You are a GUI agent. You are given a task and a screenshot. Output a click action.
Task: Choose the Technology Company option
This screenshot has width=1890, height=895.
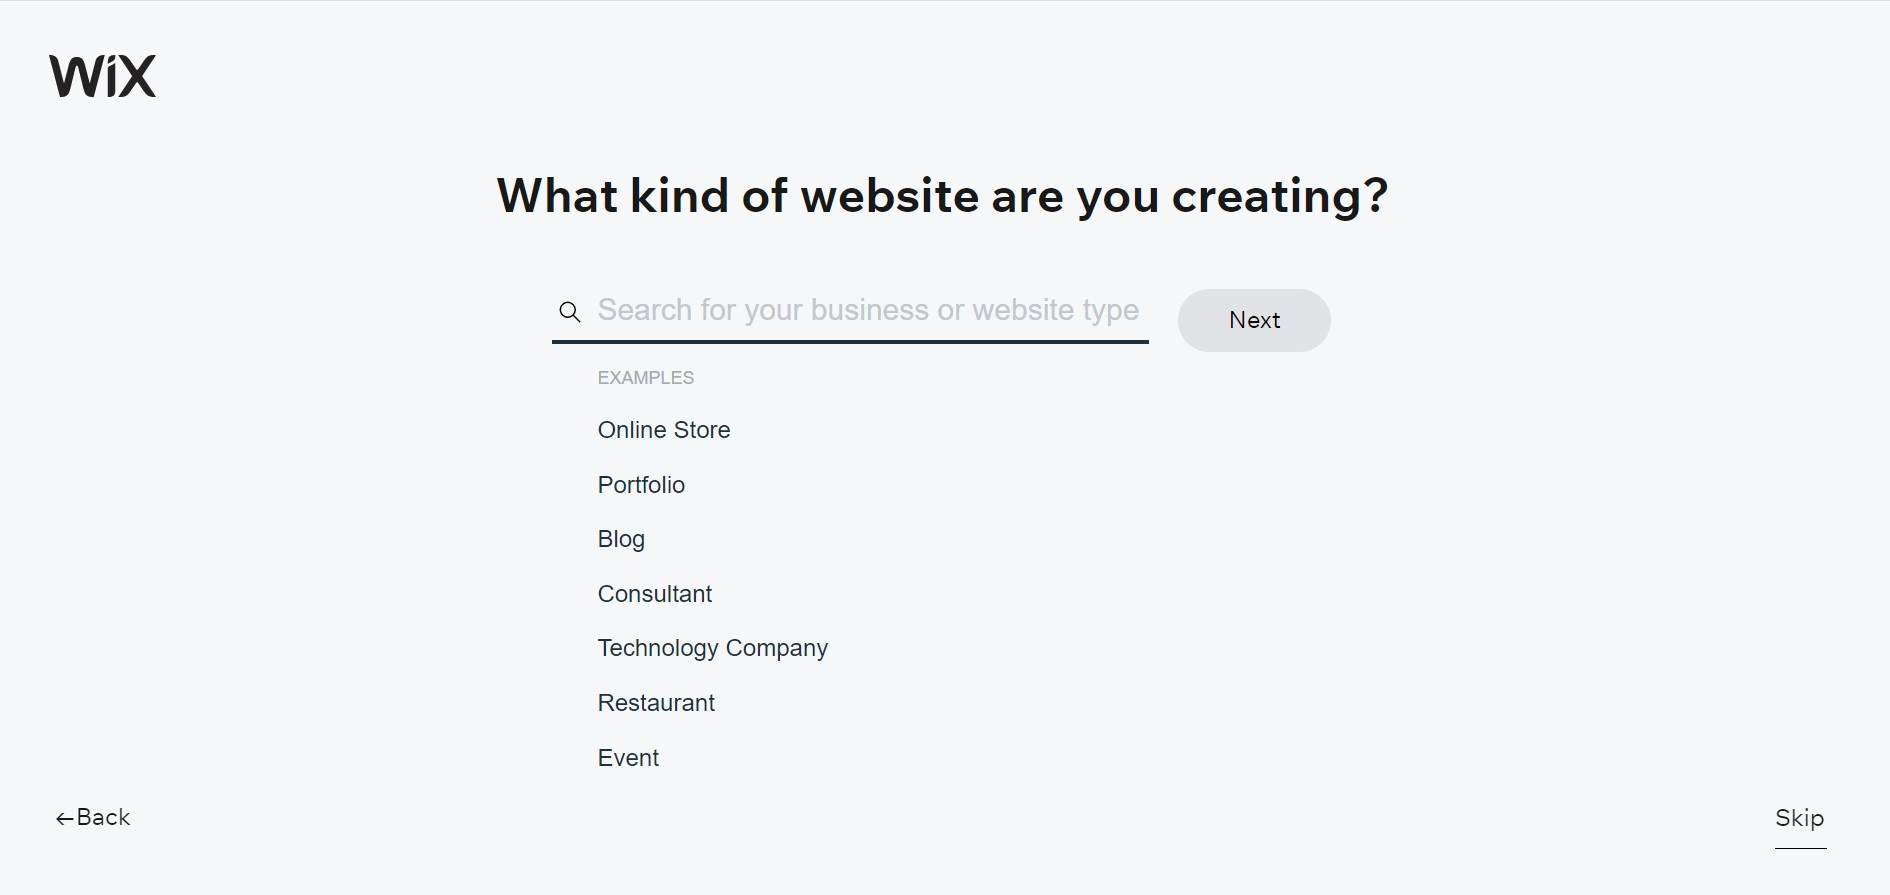point(713,648)
